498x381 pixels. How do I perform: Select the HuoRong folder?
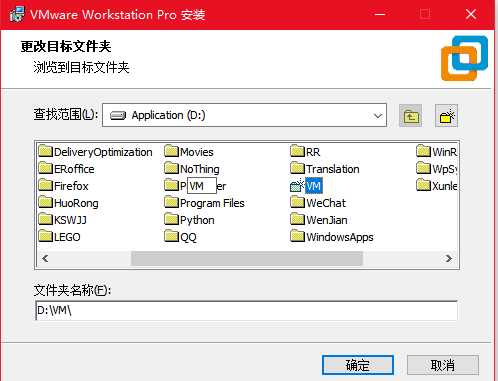pos(68,203)
